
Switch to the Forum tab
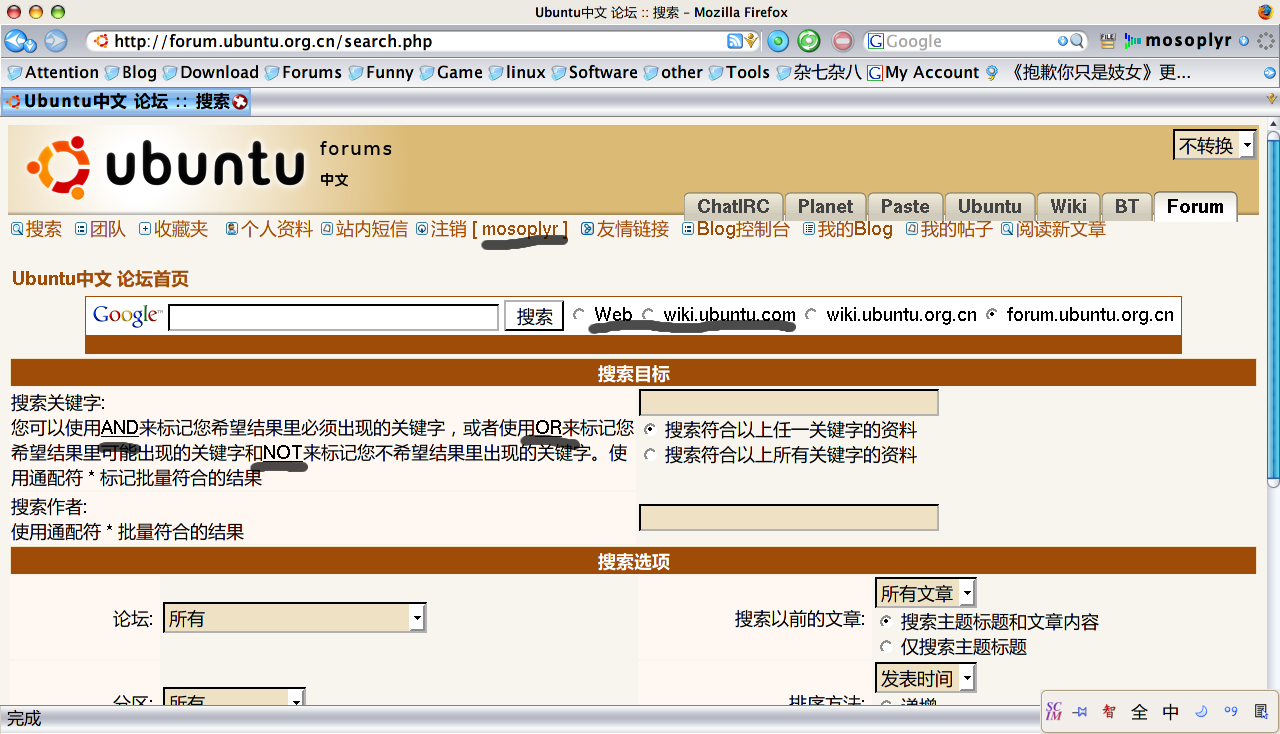click(1195, 206)
